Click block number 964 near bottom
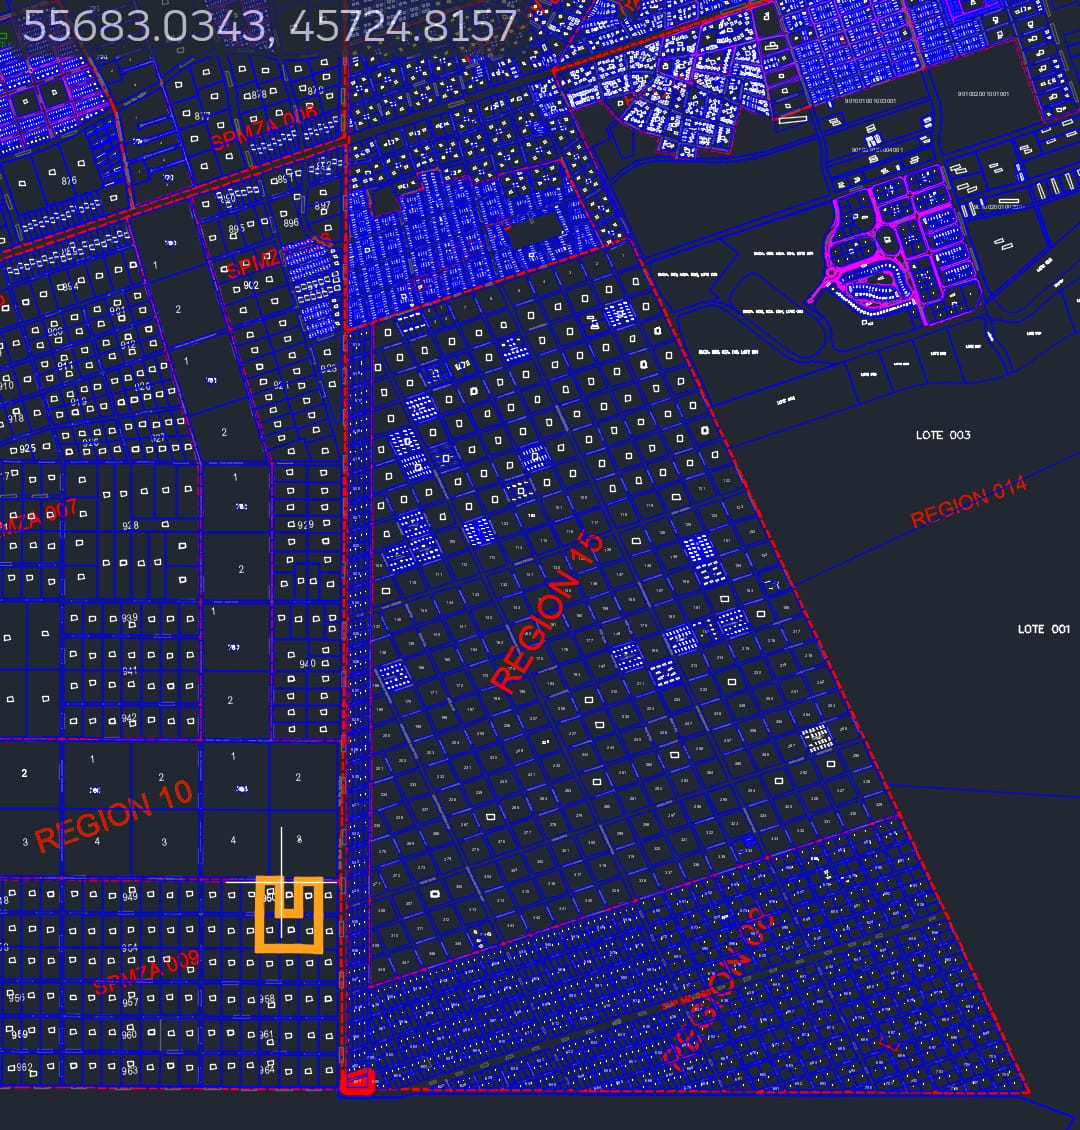Screen dimensions: 1080x1130 (266, 1070)
